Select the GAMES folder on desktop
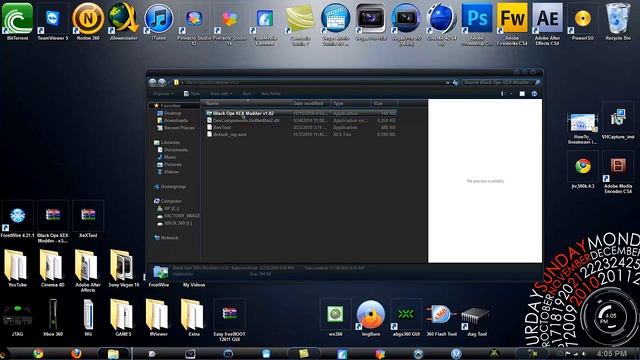The height and width of the screenshot is (360, 640). pyautogui.click(x=123, y=318)
